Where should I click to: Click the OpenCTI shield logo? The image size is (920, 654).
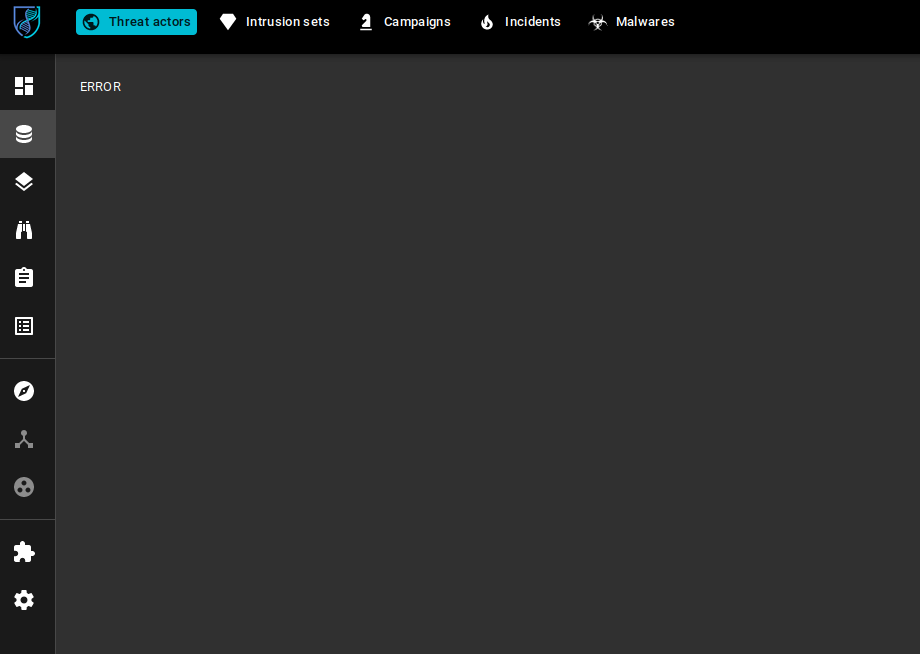coord(27,22)
